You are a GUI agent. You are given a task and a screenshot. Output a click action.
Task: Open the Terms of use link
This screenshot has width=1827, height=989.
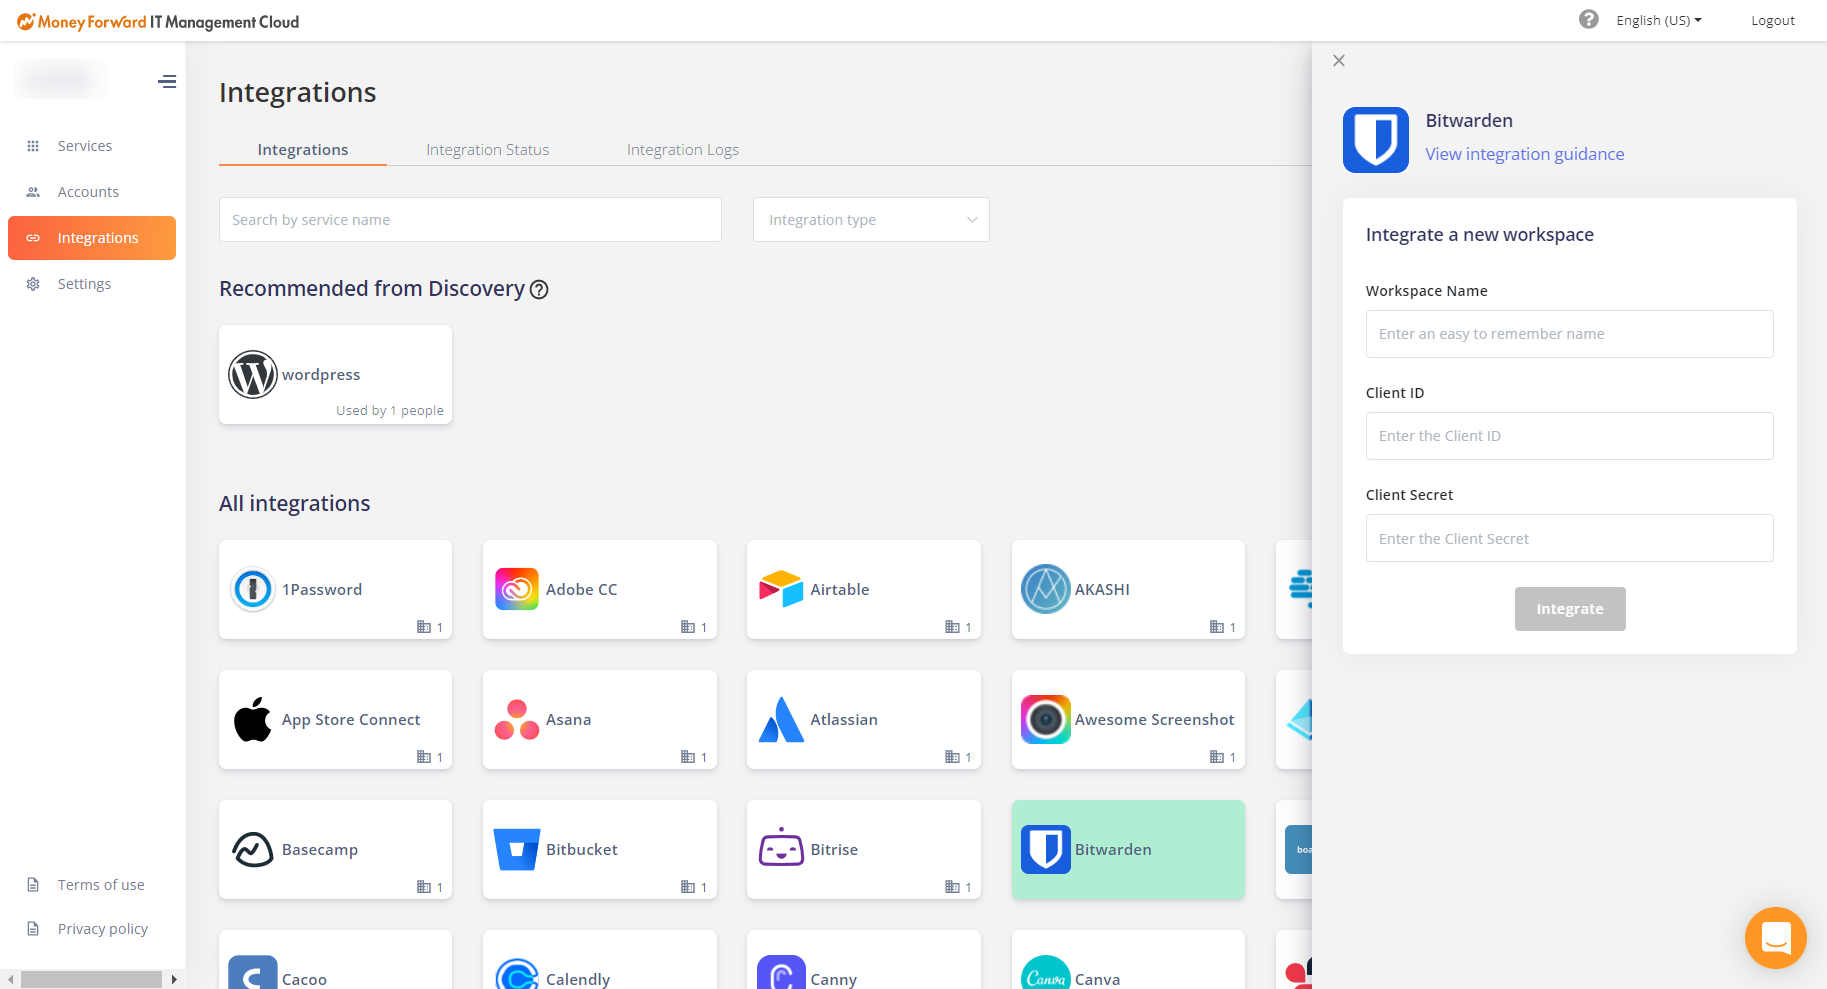101,885
